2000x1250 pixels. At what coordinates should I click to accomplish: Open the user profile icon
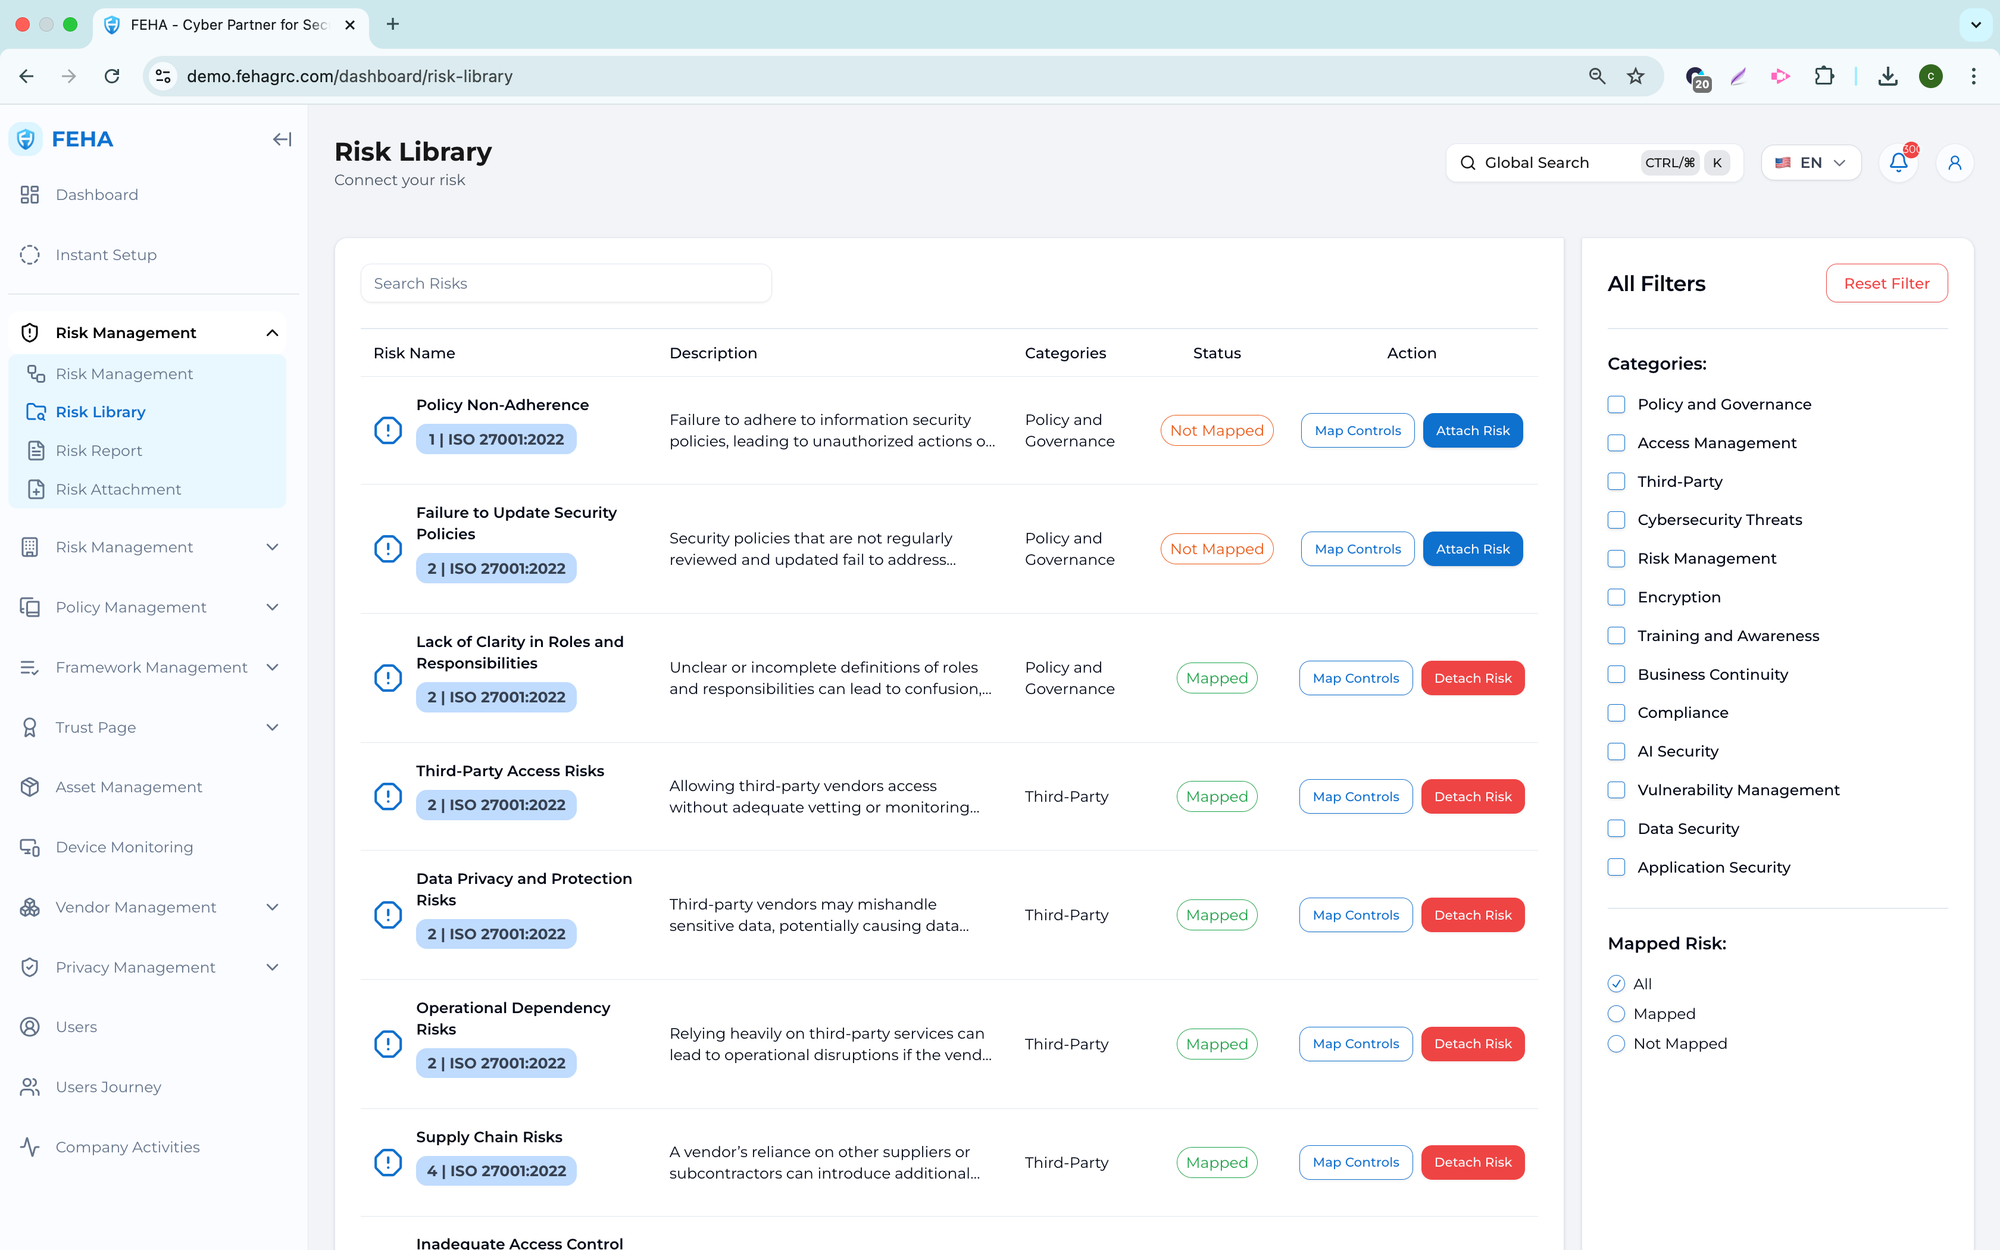(1954, 163)
